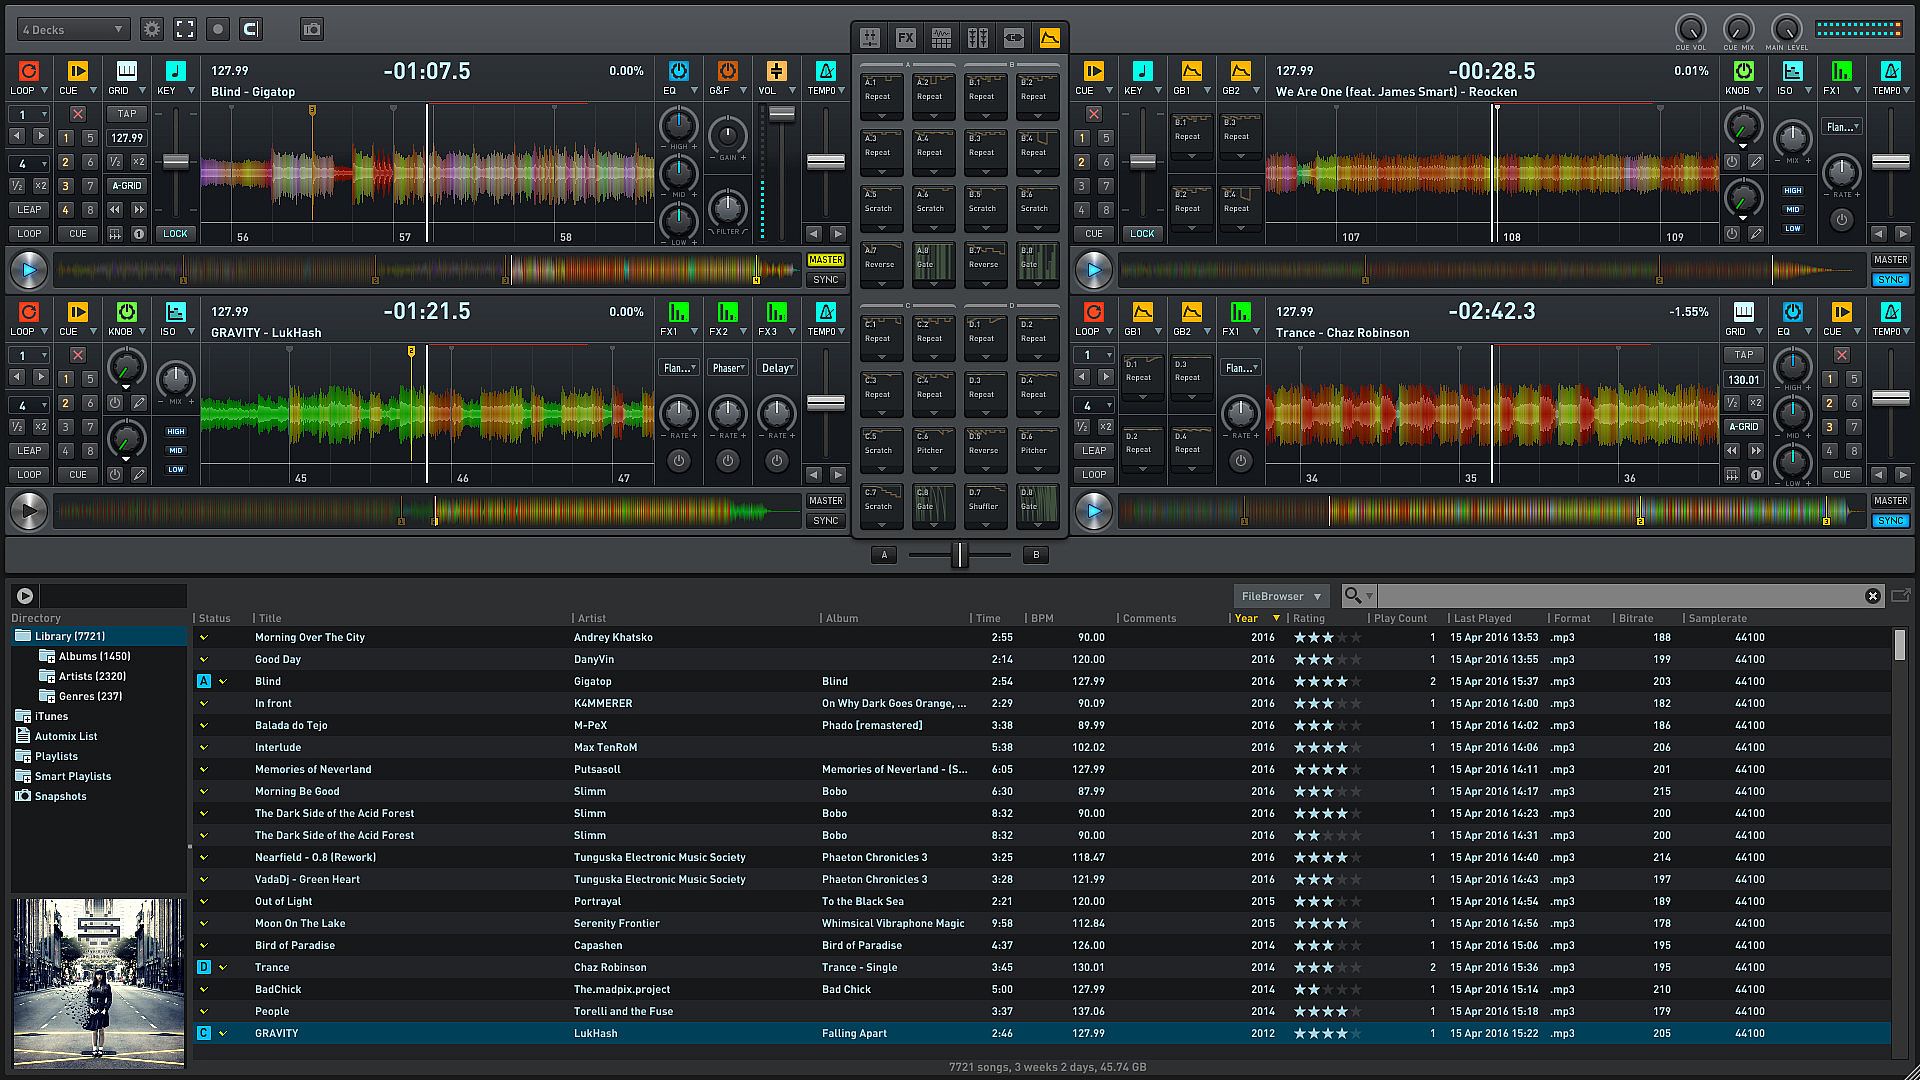Click the green KNOB power icon on GRAVITY deck
The height and width of the screenshot is (1080, 1920).
[126, 312]
